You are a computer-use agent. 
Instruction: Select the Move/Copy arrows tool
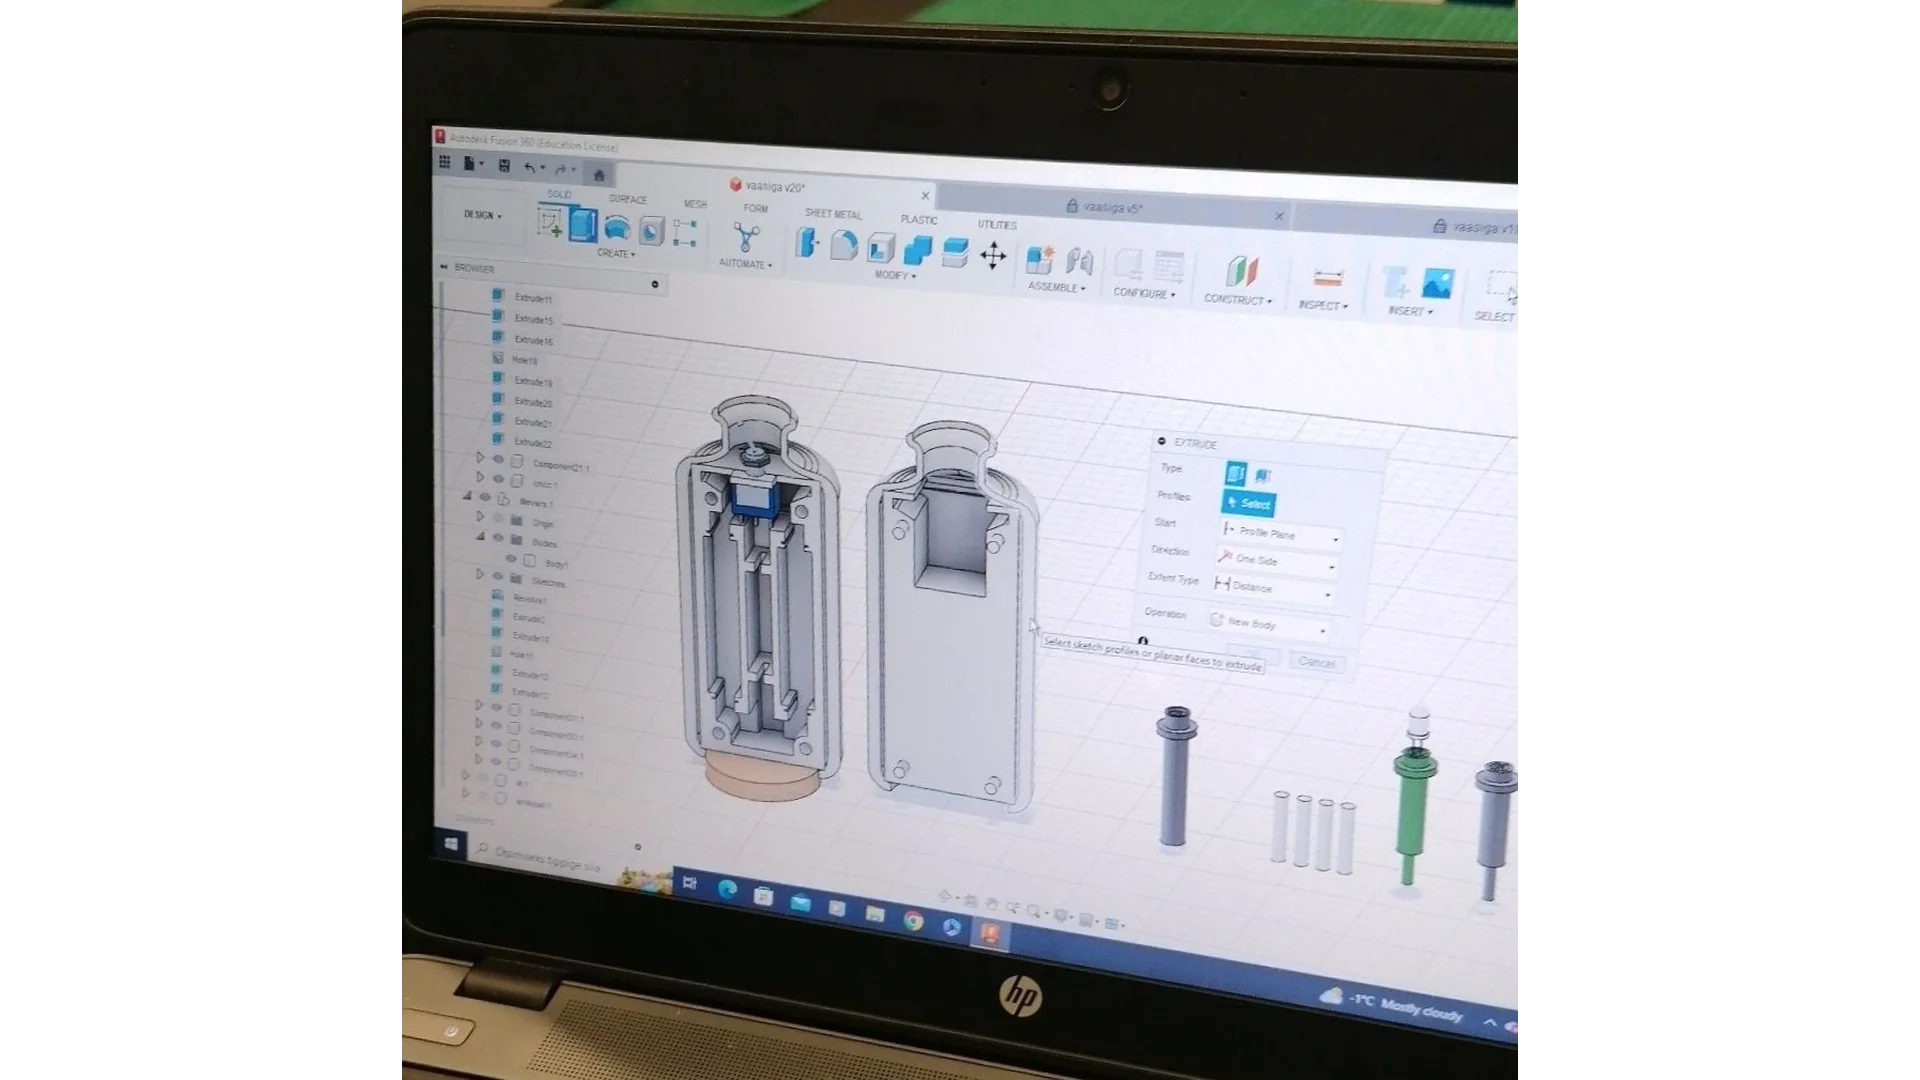point(993,256)
